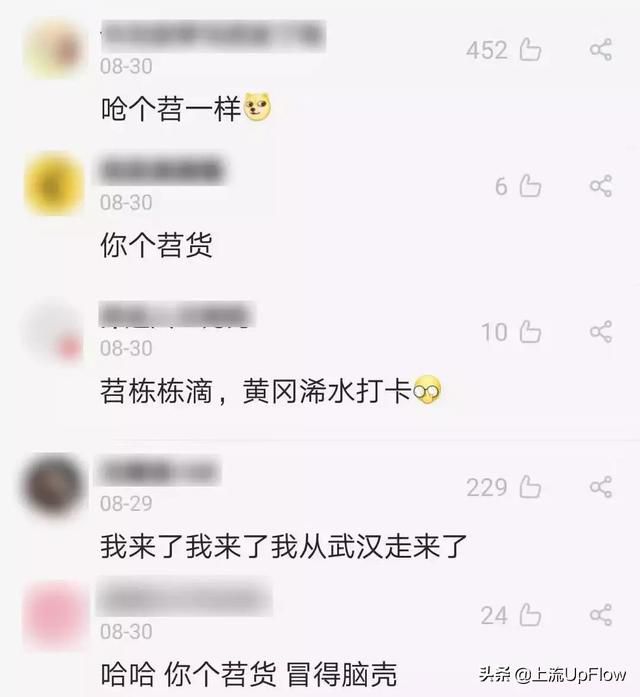Tap the comment '我来了我来了我从武汉走来了'
640x697 pixels.
(284, 546)
